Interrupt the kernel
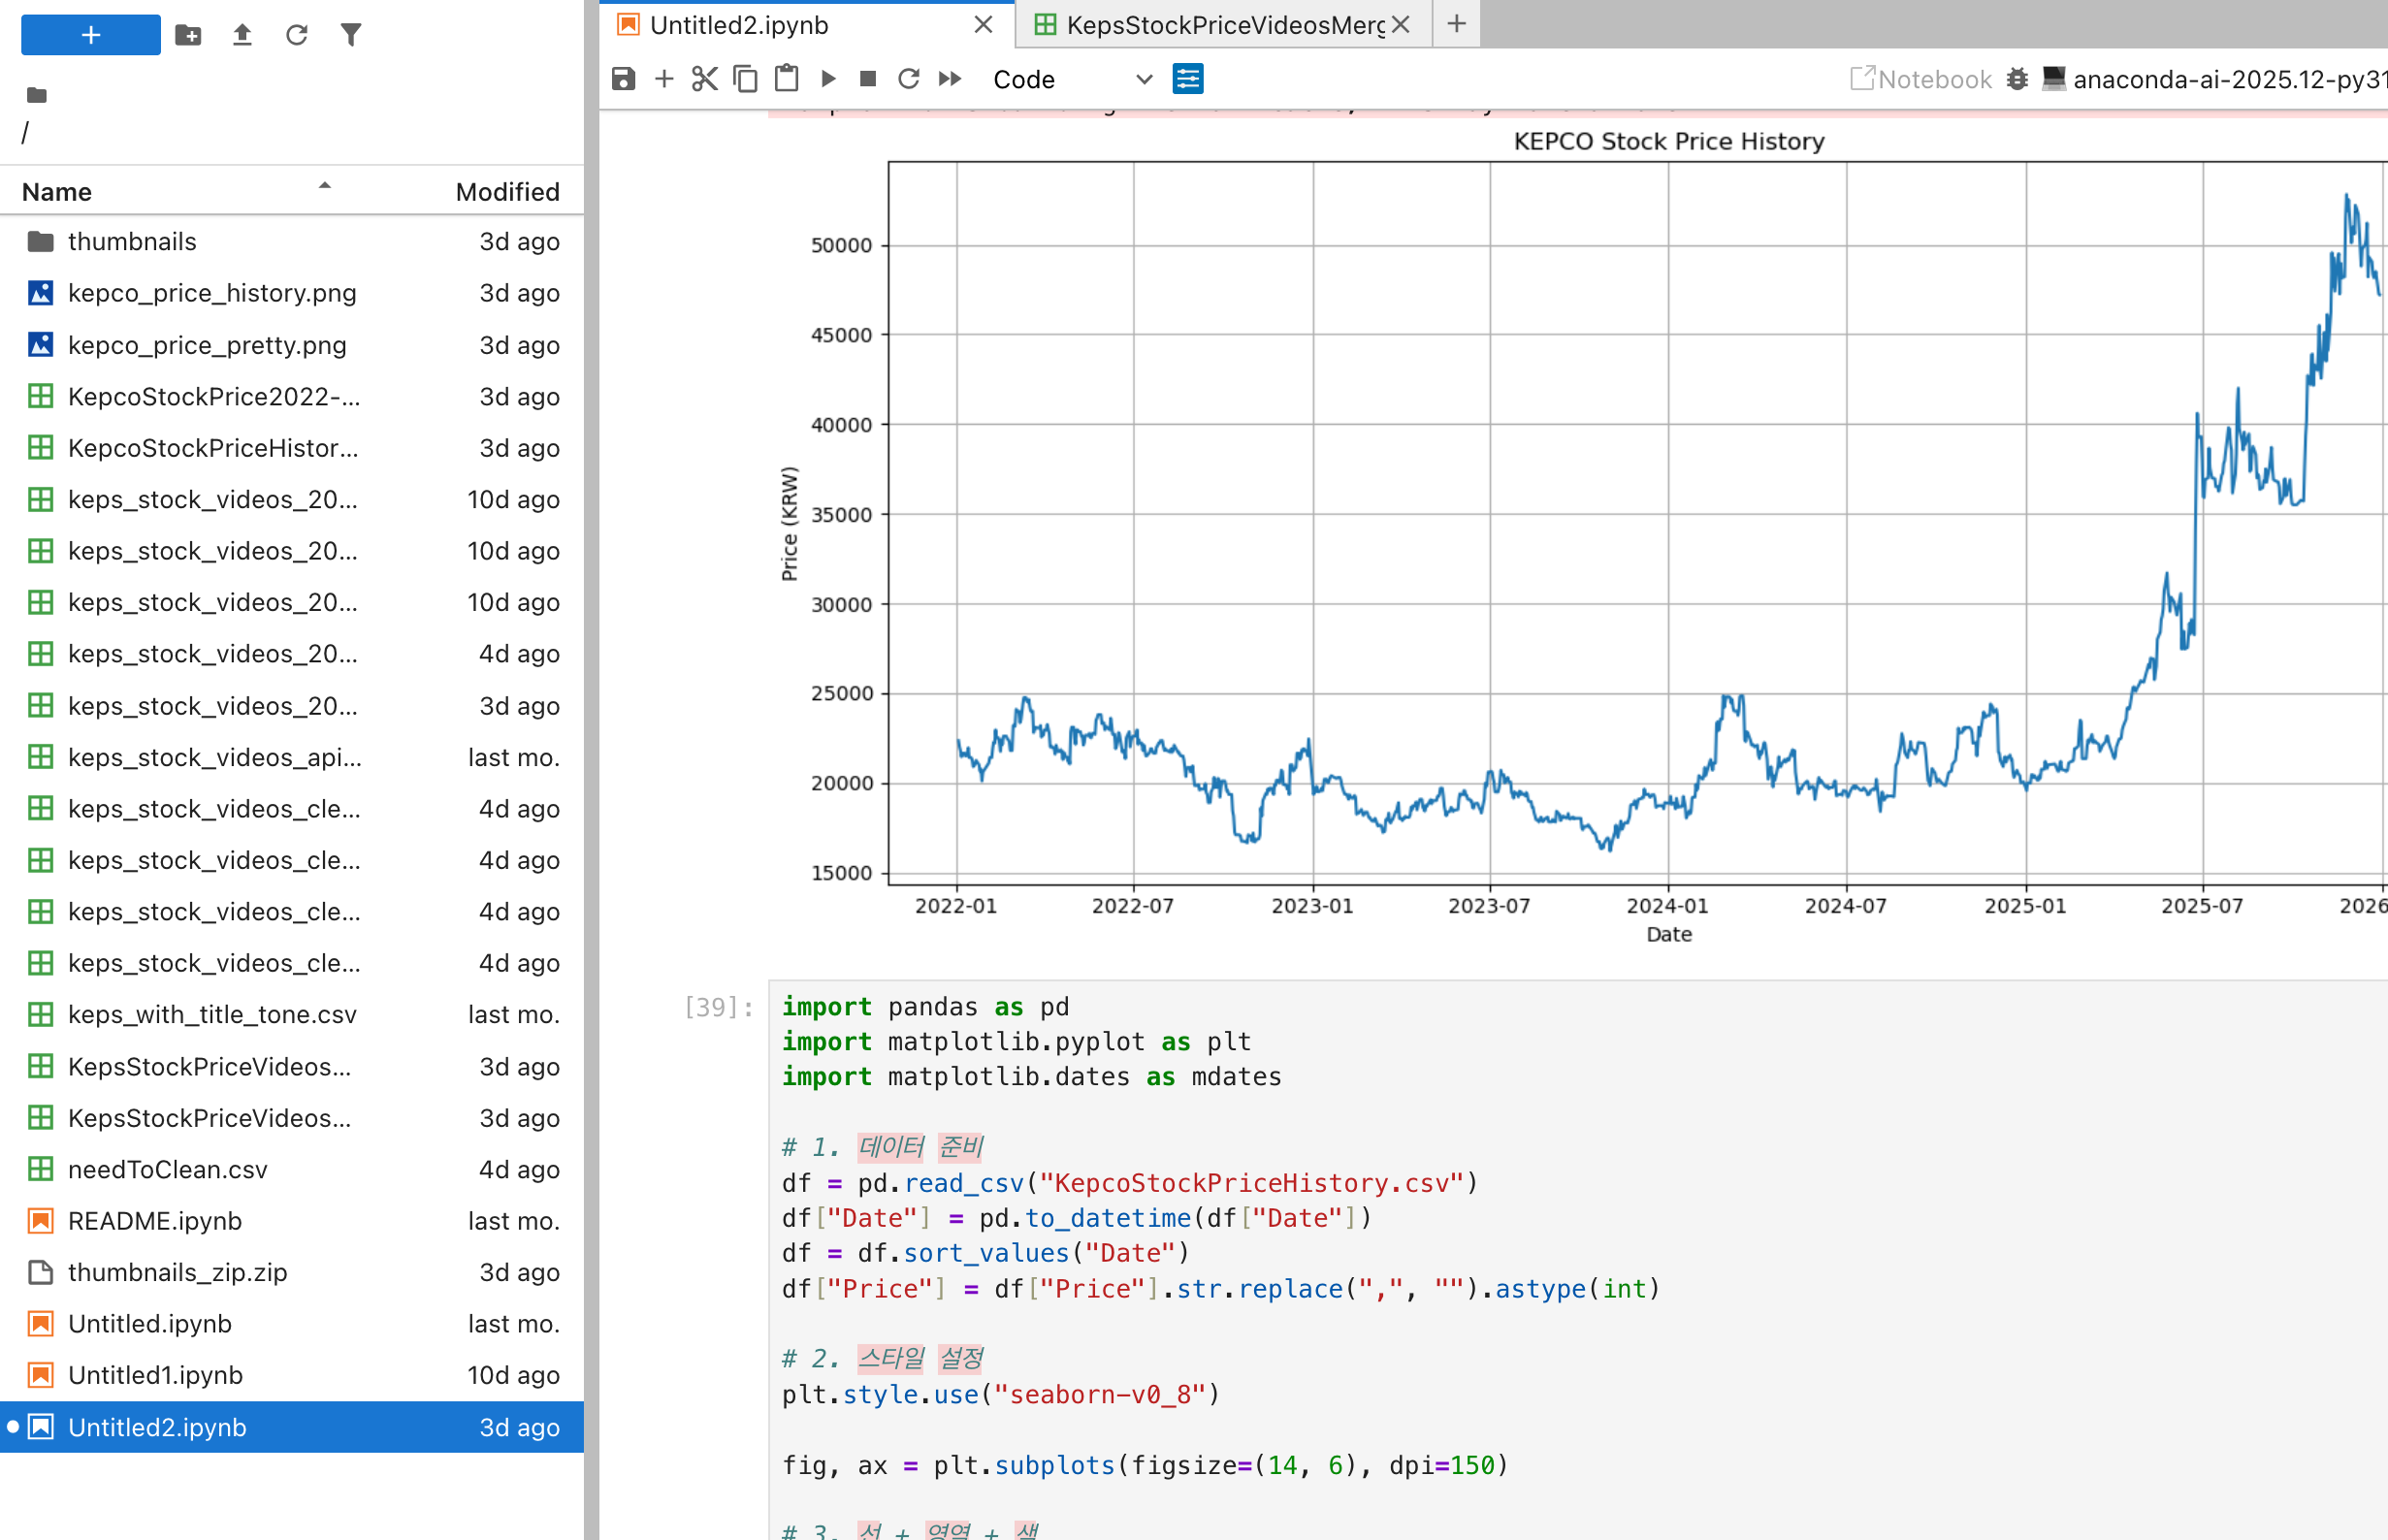The width and height of the screenshot is (2388, 1540). [x=868, y=78]
